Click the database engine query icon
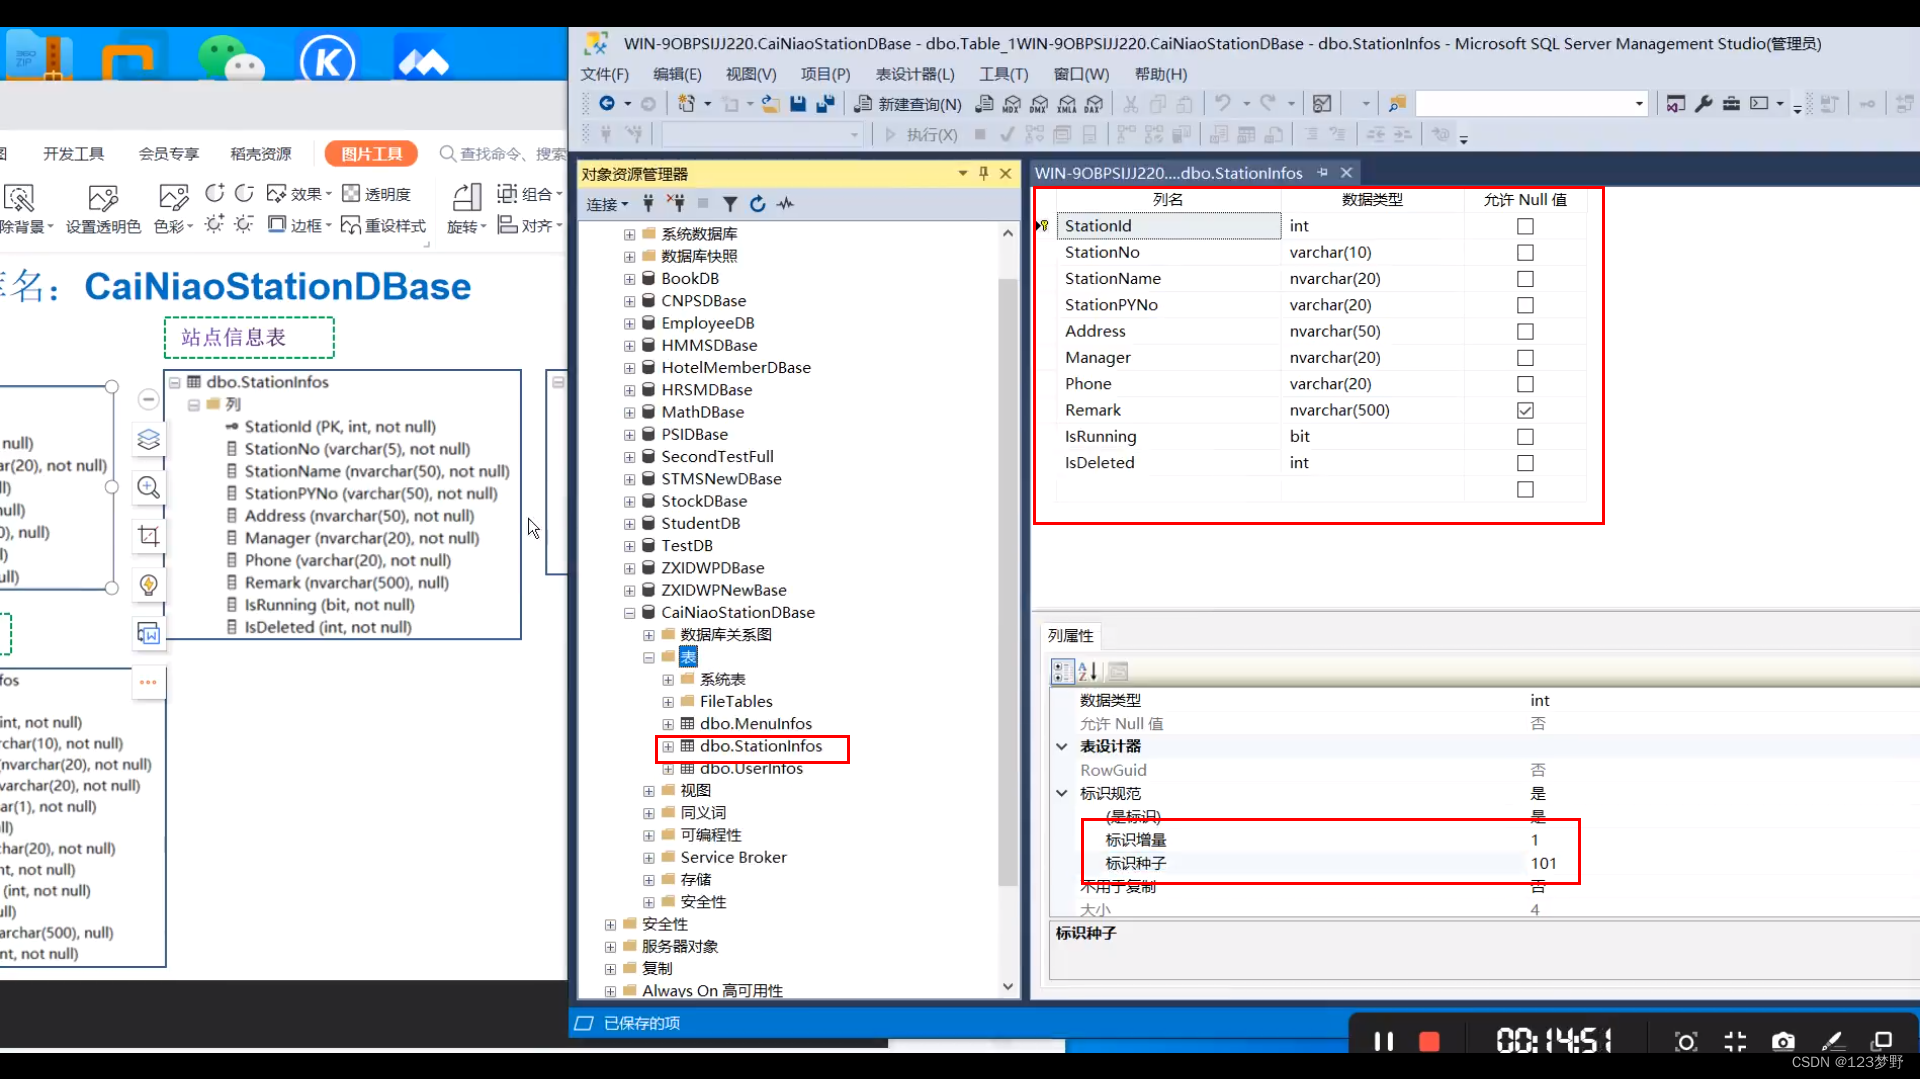Viewport: 1920px width, 1079px height. pyautogui.click(x=985, y=104)
